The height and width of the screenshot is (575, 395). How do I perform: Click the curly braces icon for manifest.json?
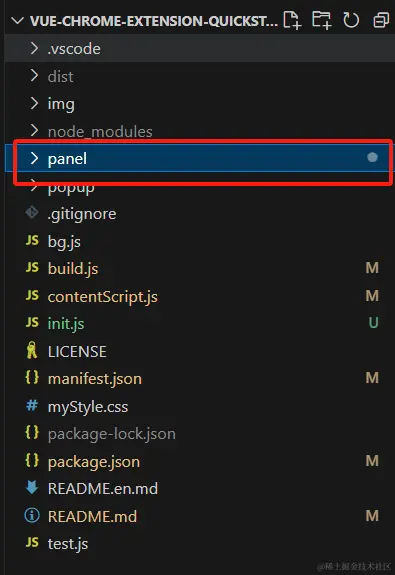32,377
